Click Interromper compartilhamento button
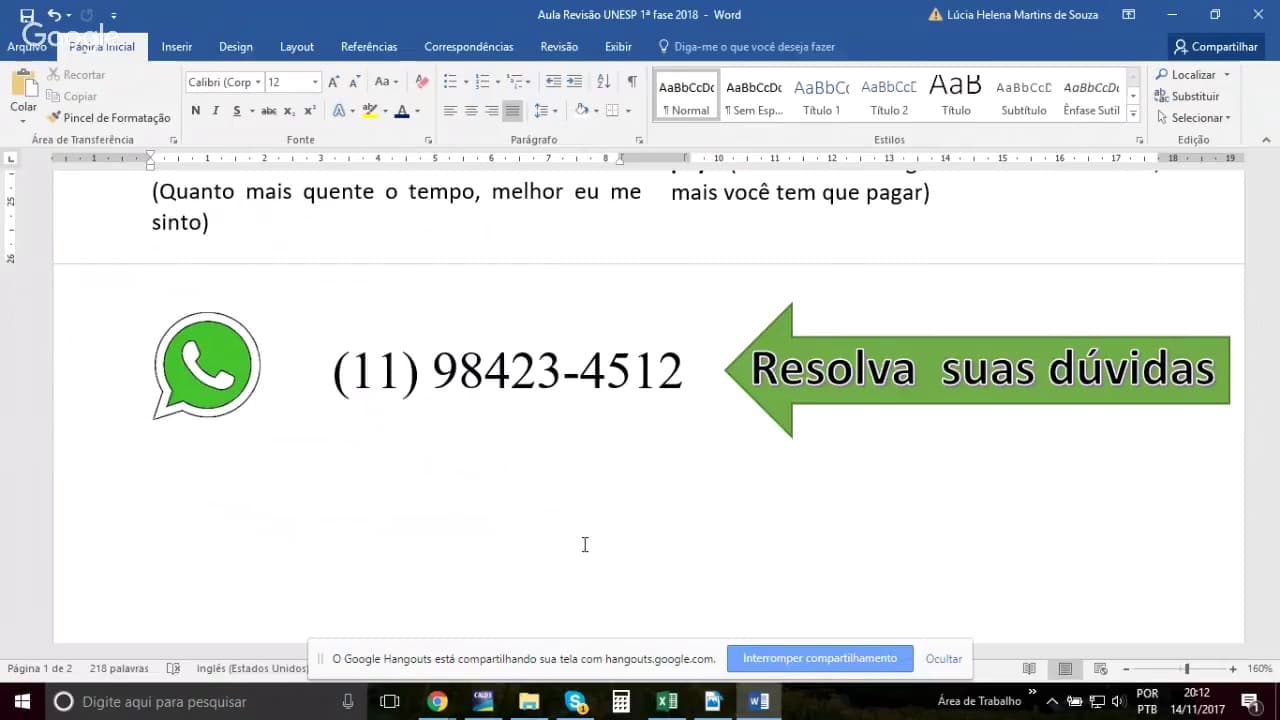 pyautogui.click(x=820, y=658)
